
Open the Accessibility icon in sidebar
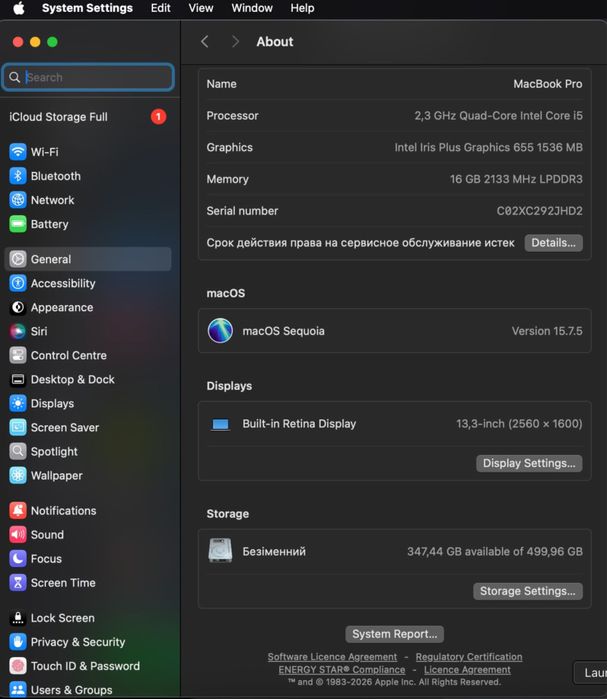point(18,283)
